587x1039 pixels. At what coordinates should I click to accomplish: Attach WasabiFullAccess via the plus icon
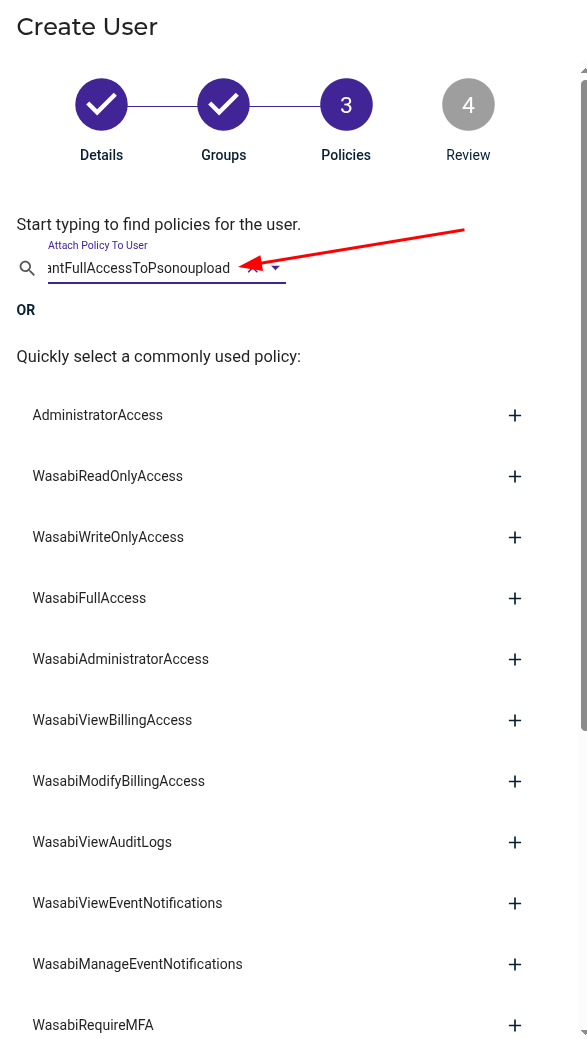515,598
